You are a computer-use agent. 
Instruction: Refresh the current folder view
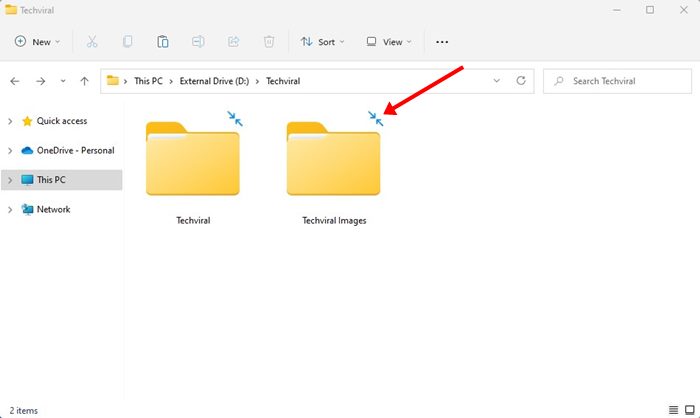pyautogui.click(x=520, y=80)
